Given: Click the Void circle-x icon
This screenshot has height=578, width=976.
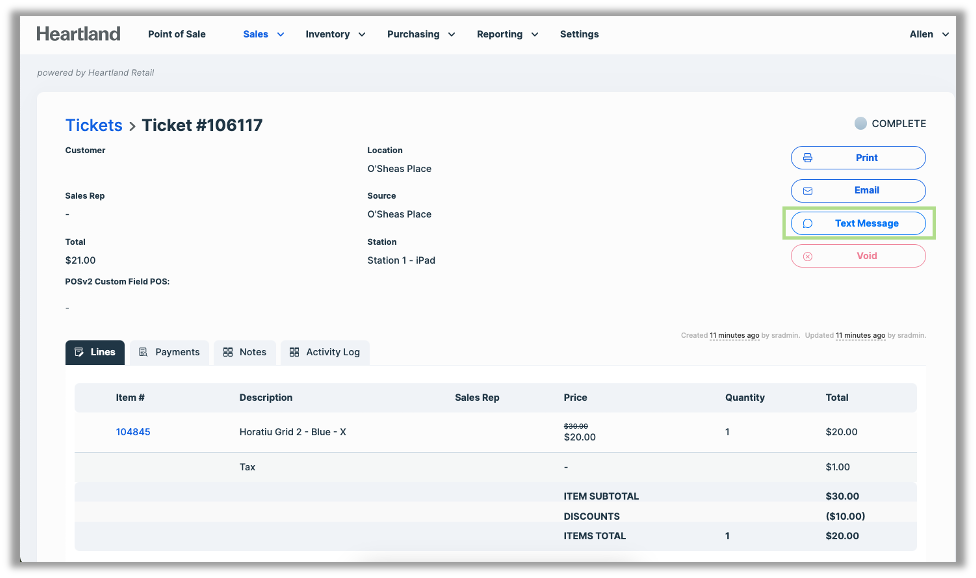Looking at the screenshot, I should click(x=808, y=256).
